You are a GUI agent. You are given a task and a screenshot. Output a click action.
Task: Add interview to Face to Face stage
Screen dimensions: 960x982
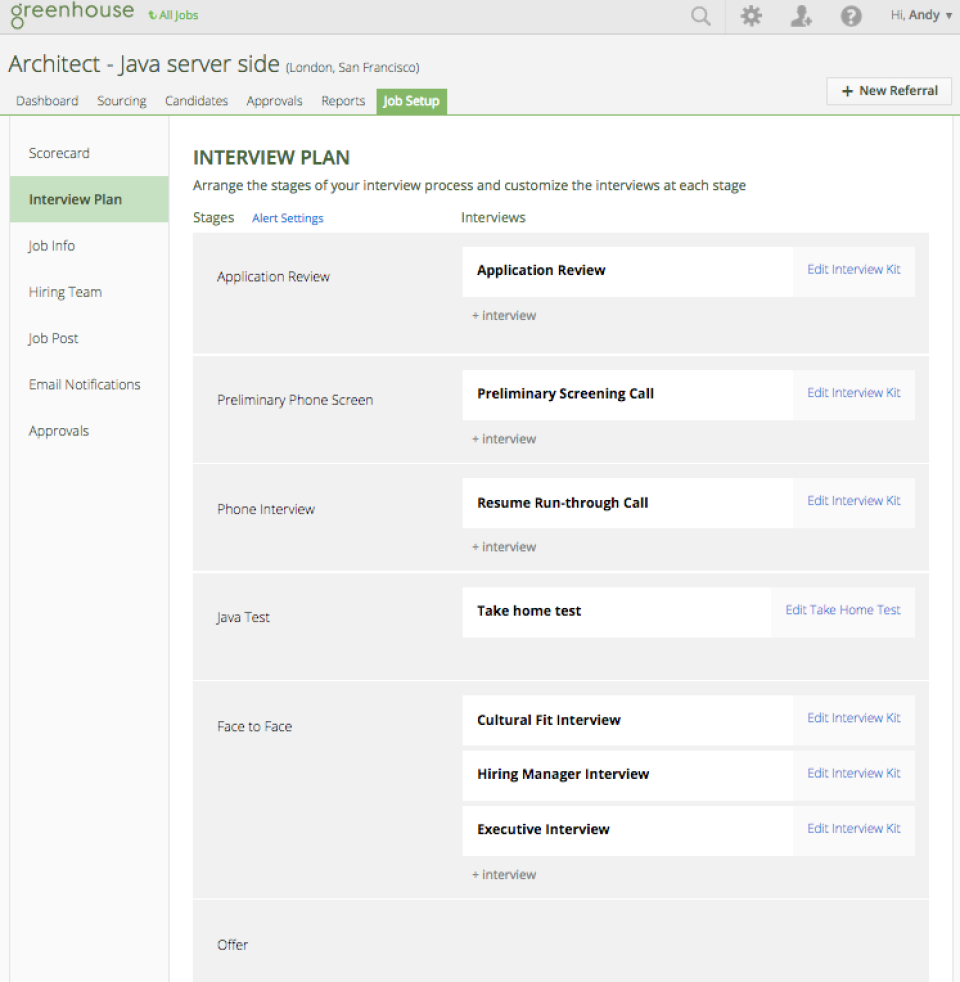point(504,875)
